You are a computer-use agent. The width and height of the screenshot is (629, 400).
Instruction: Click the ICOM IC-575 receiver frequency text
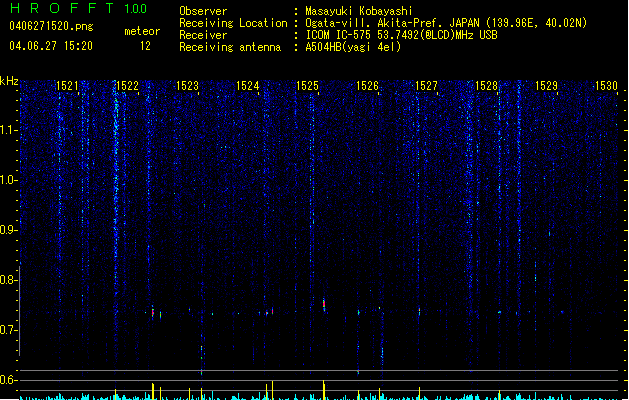click(401, 35)
